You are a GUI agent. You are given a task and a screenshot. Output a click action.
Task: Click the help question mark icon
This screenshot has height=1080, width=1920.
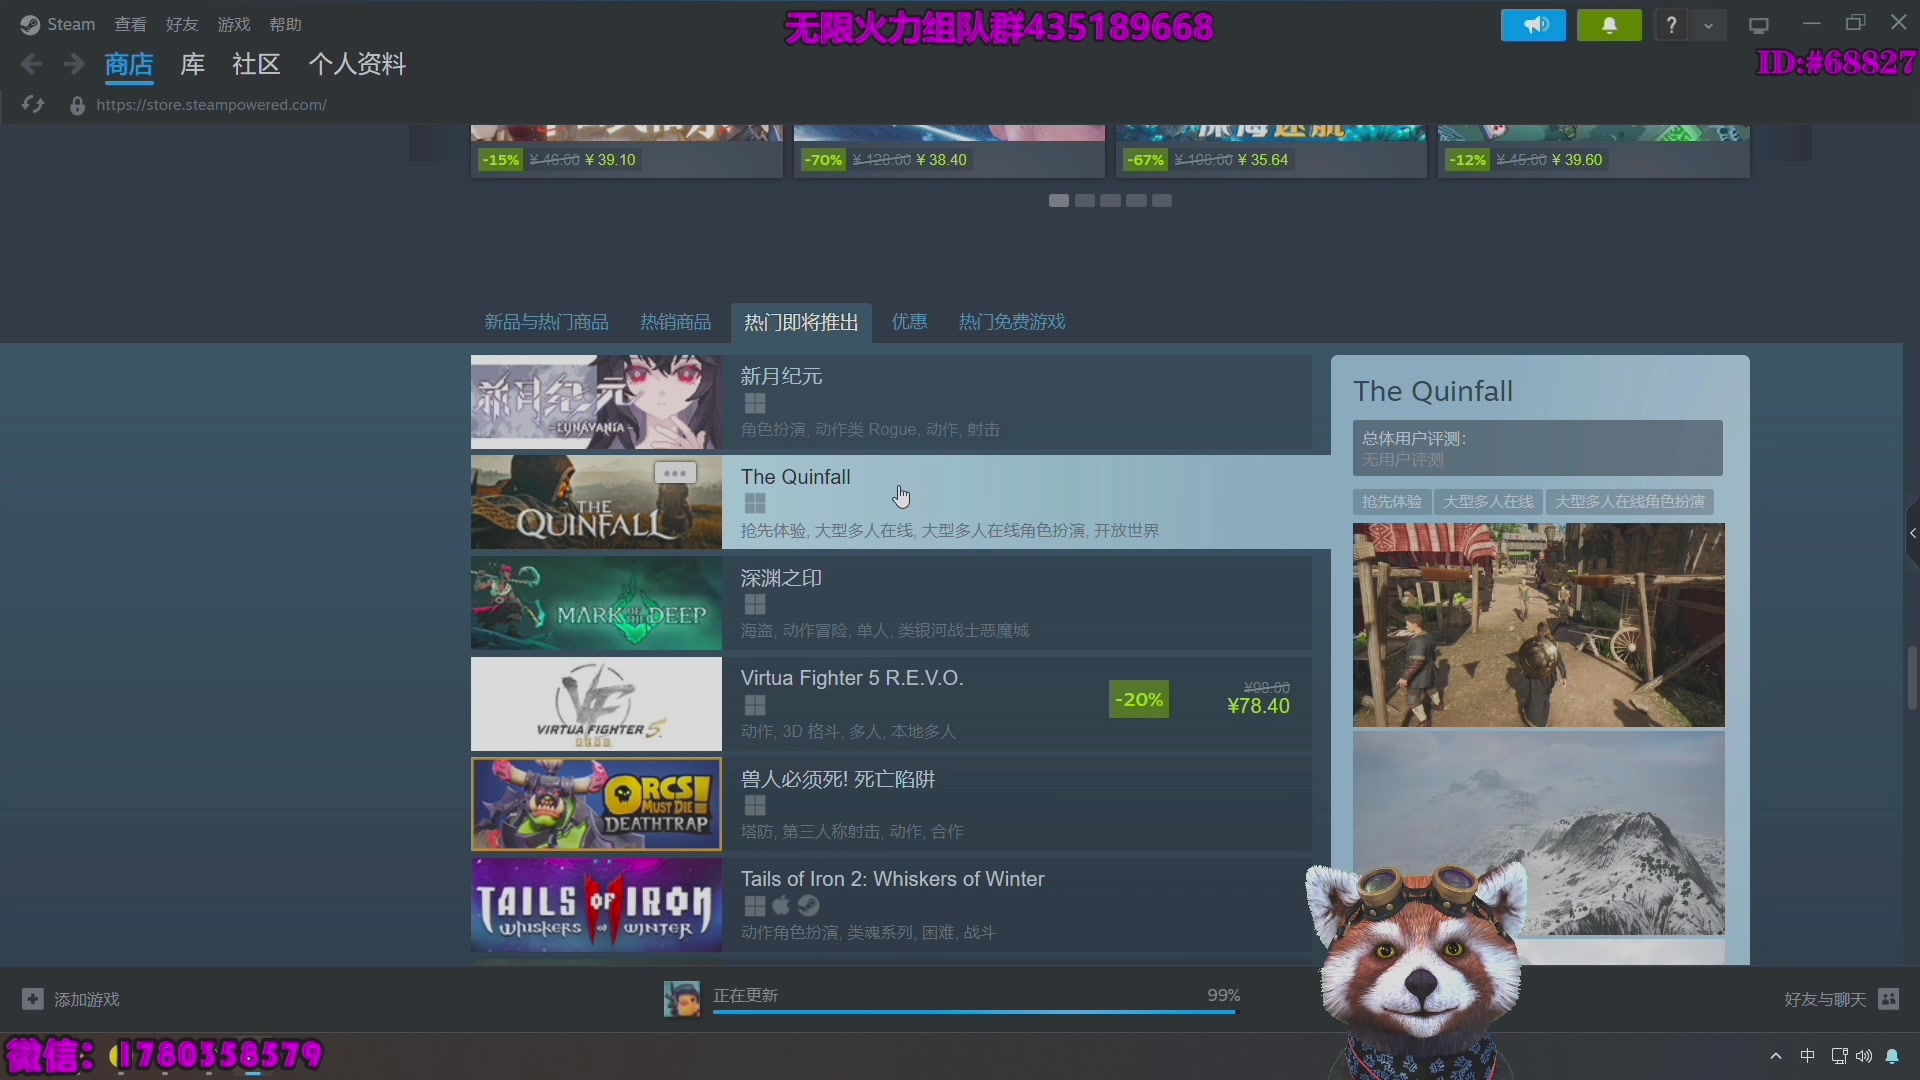click(x=1671, y=25)
